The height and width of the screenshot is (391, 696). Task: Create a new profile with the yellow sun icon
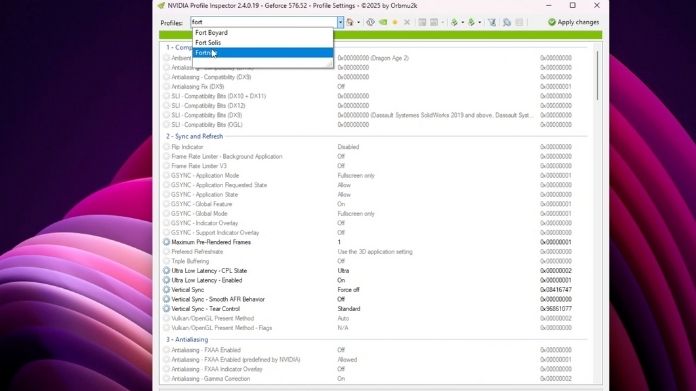coord(395,22)
